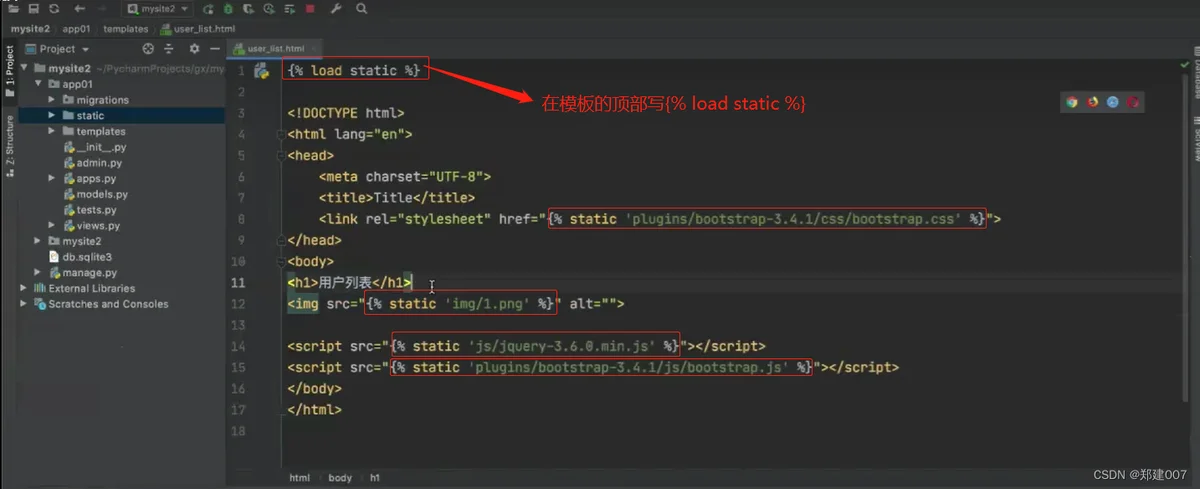Click the mysite2 breadcrumb in navigation bar
1200x489 pixels.
(x=31, y=29)
